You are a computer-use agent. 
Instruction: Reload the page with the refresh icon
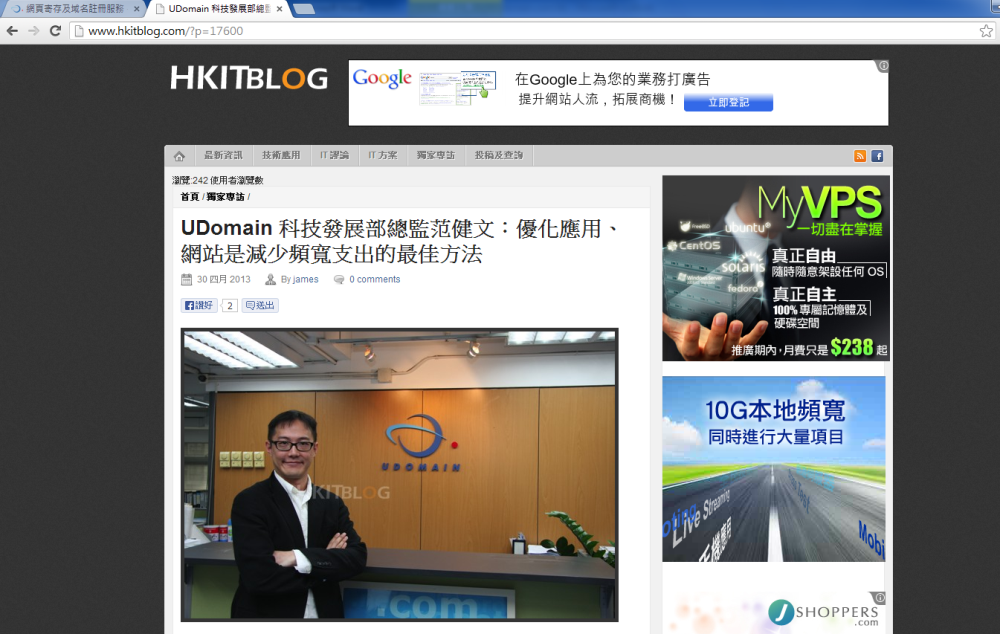pos(55,31)
